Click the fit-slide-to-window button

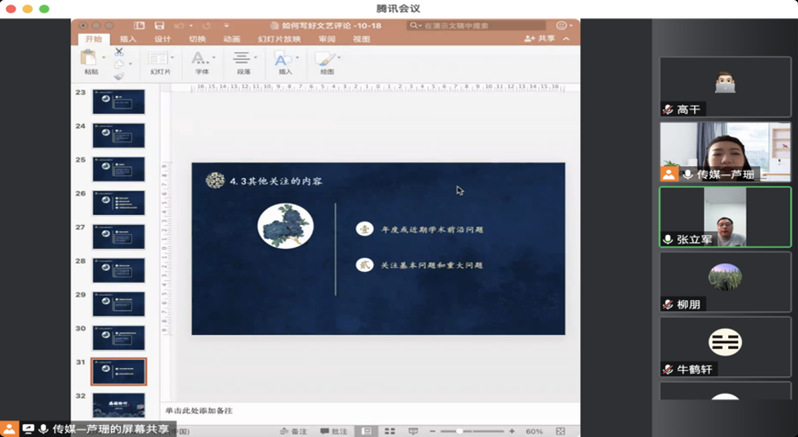coord(562,431)
